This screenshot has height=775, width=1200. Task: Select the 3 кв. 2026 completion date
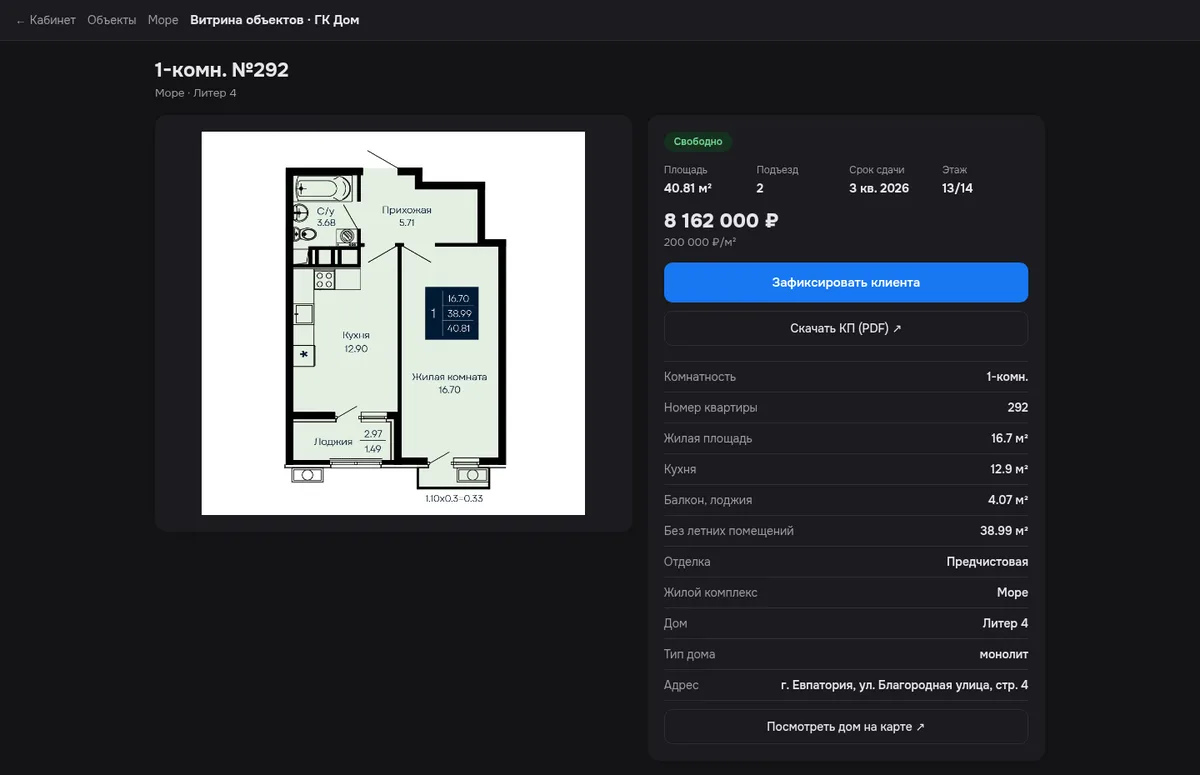pos(879,188)
